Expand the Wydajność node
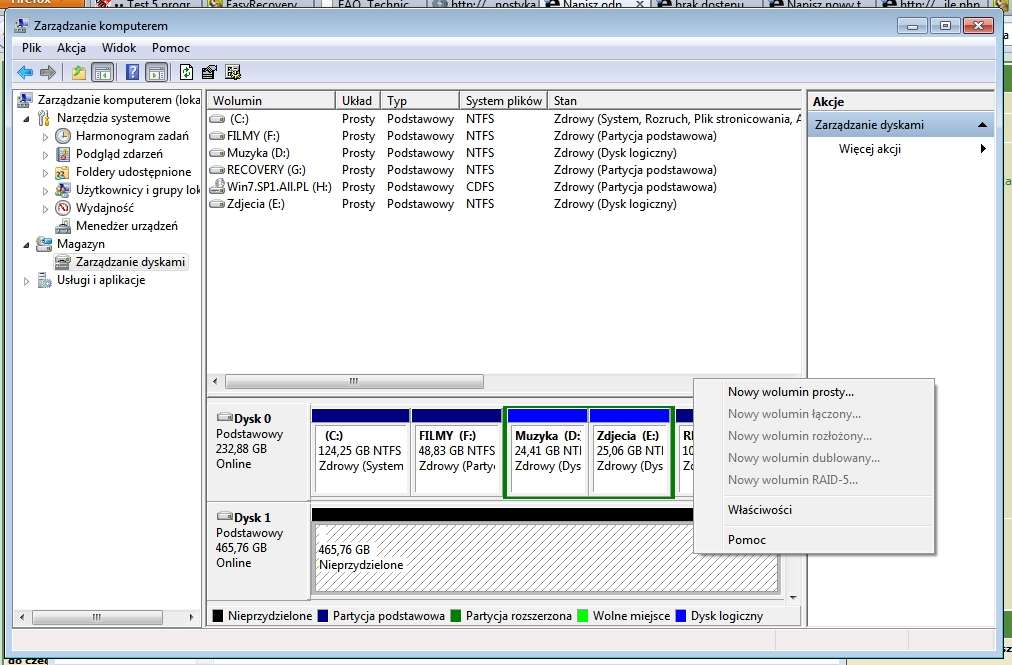 (x=45, y=209)
